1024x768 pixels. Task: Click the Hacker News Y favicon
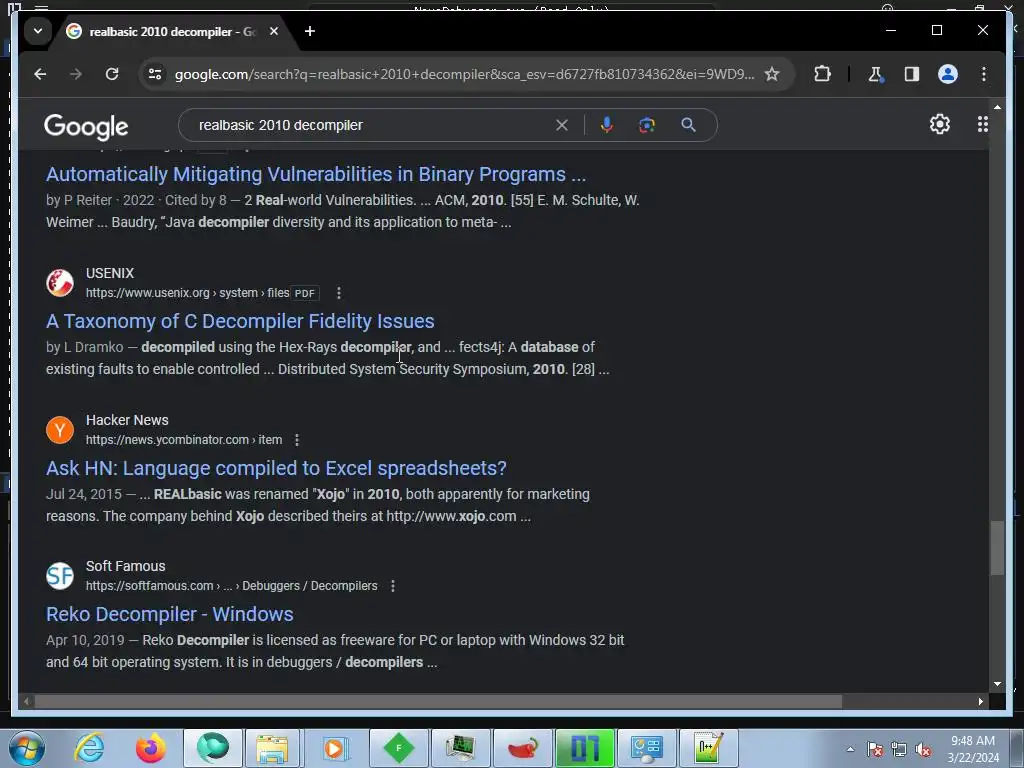point(60,430)
